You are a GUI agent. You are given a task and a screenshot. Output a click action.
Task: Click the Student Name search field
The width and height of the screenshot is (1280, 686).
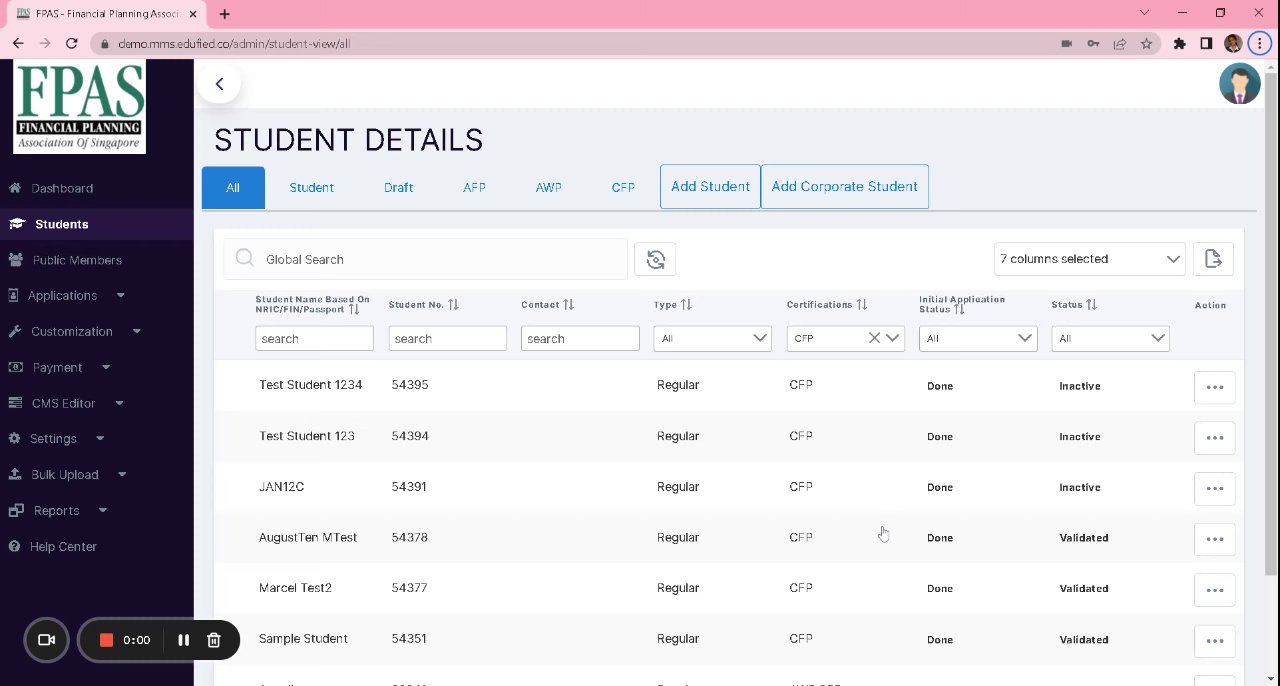(x=314, y=338)
